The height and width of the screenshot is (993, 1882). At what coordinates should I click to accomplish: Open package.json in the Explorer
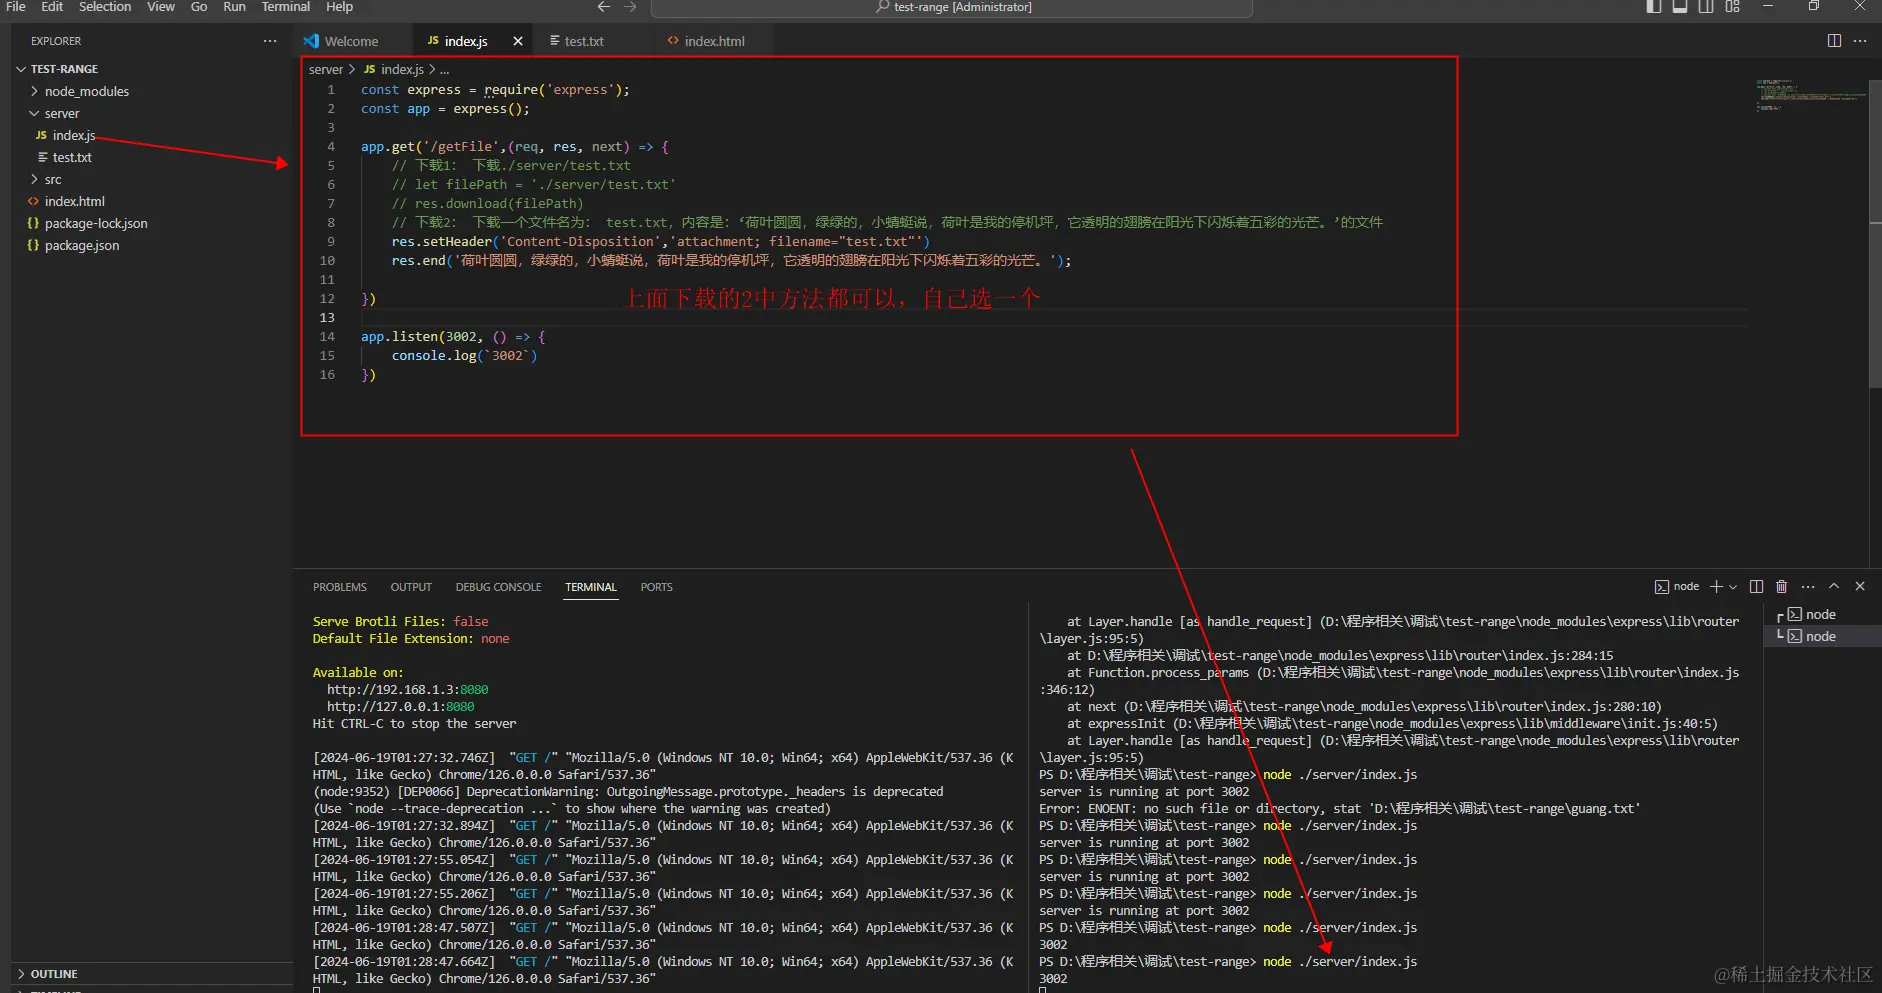[x=150, y=245]
